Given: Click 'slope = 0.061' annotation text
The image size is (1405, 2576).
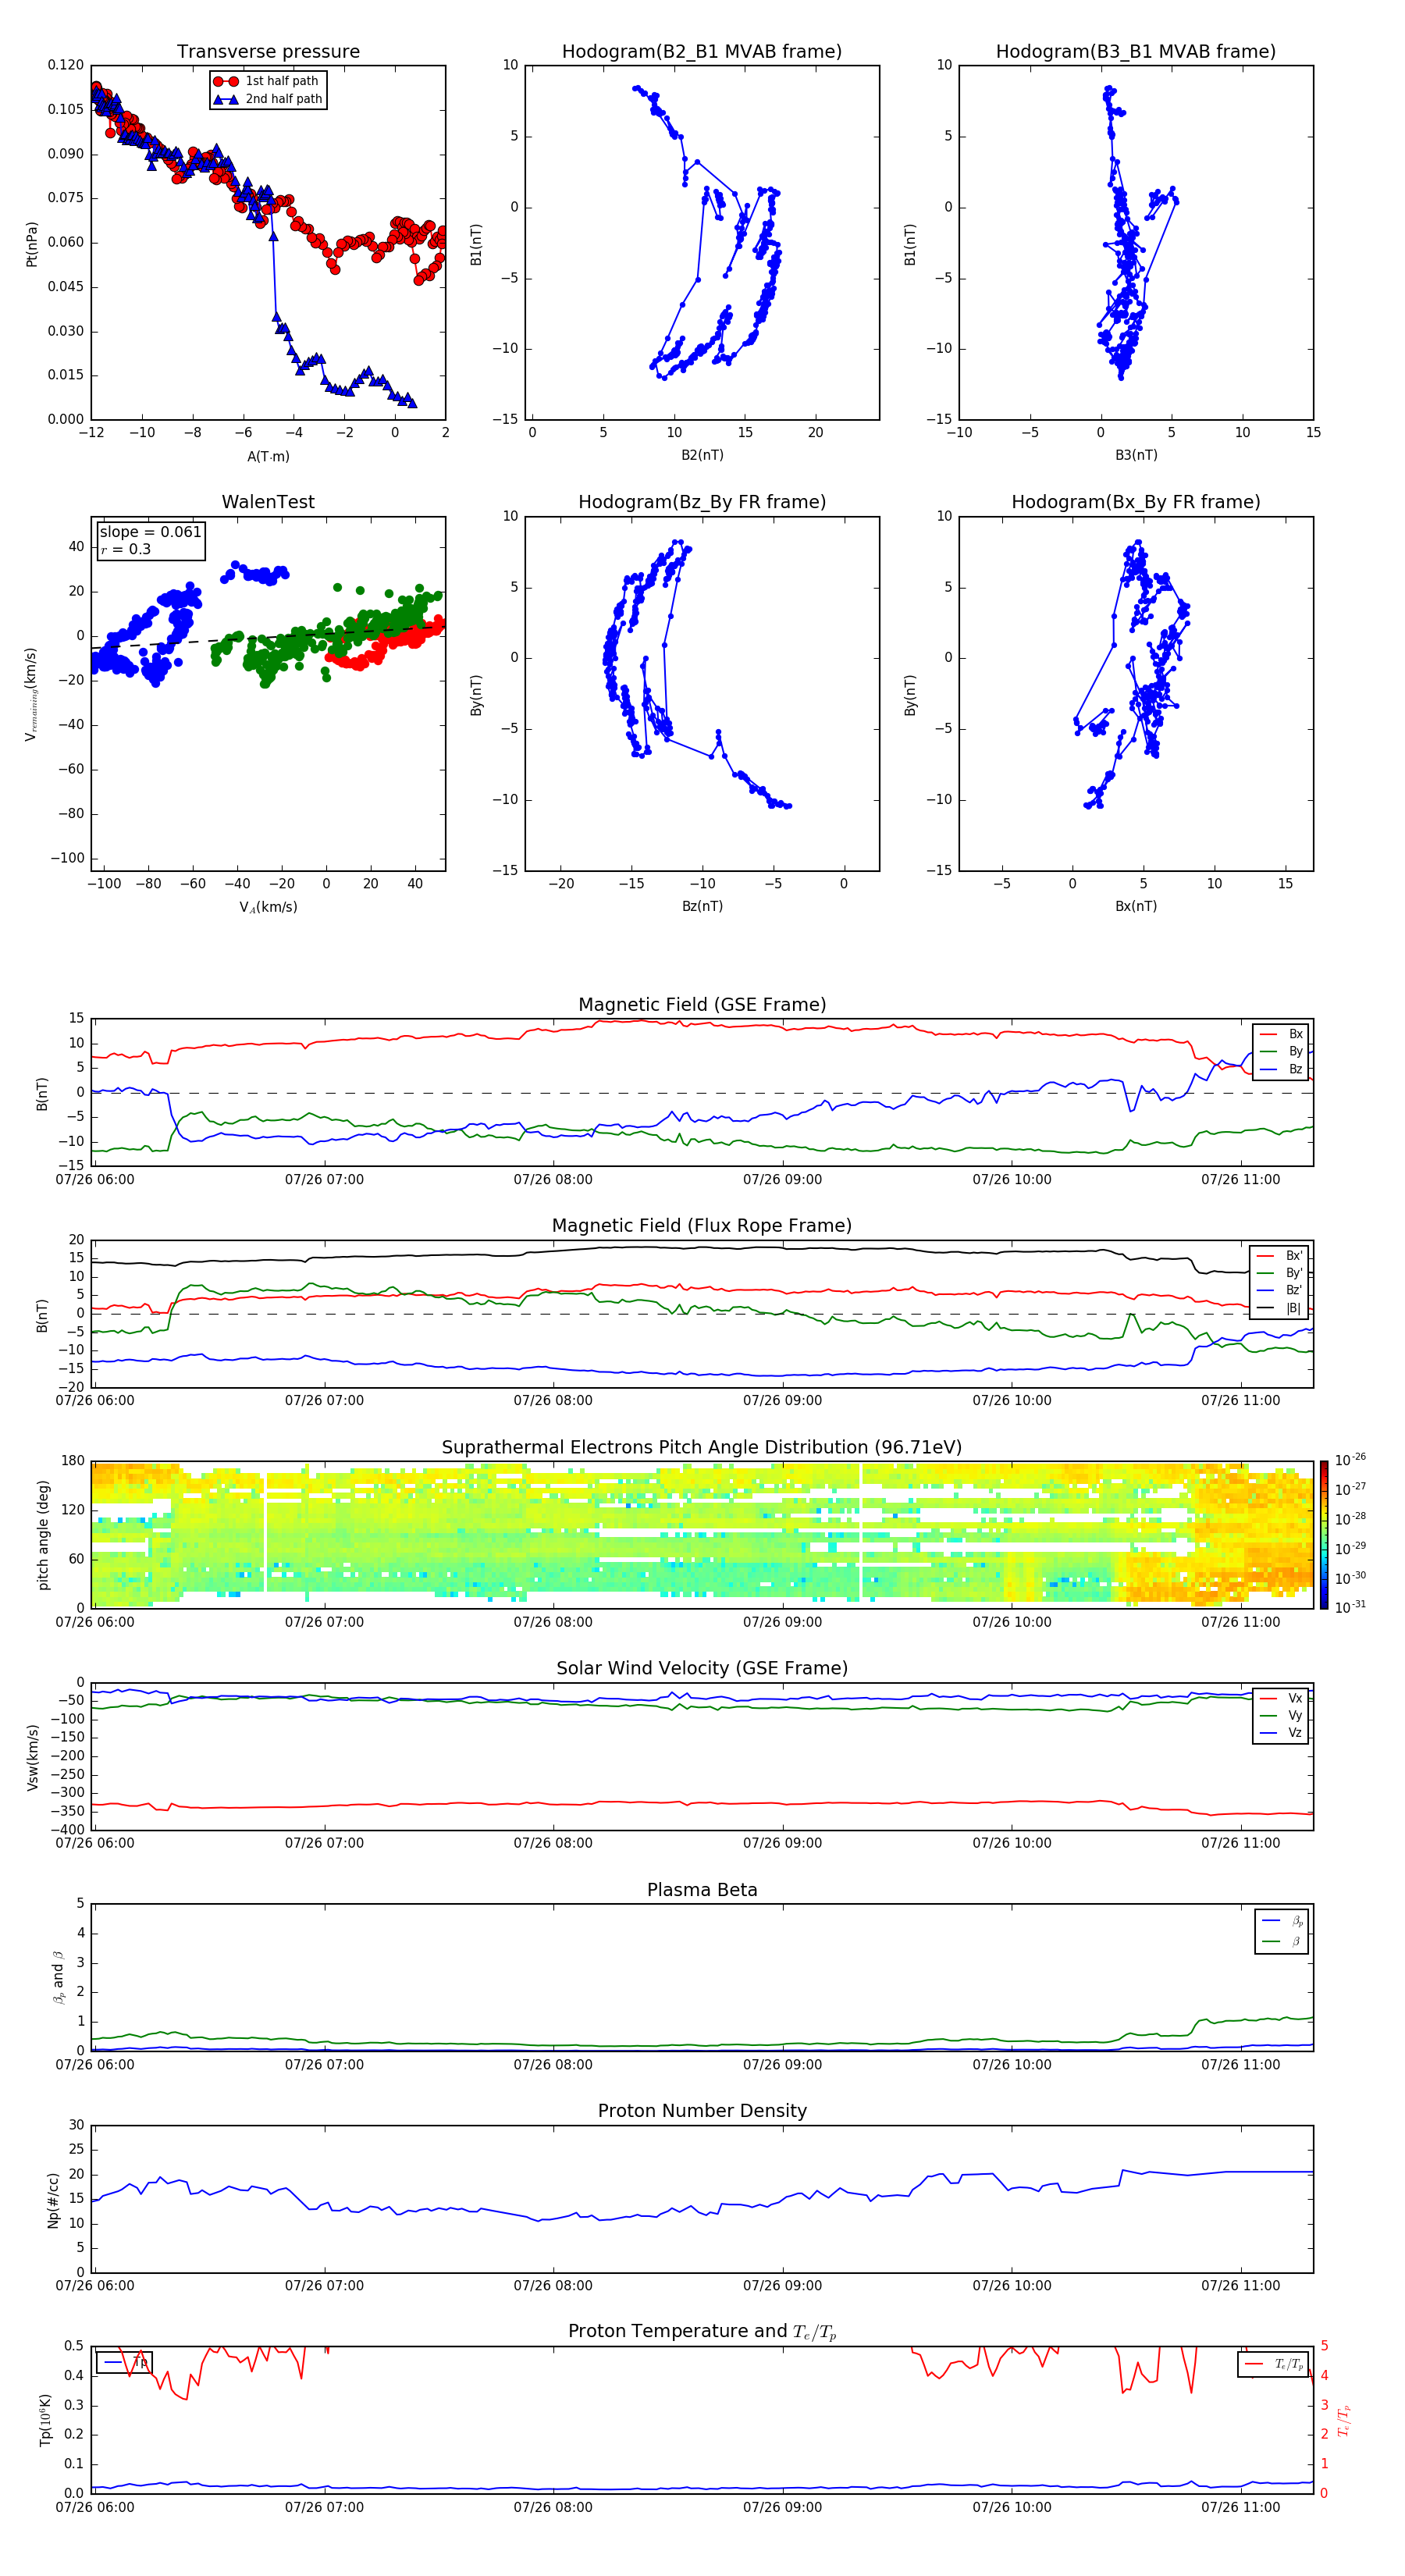Looking at the screenshot, I should click(150, 532).
